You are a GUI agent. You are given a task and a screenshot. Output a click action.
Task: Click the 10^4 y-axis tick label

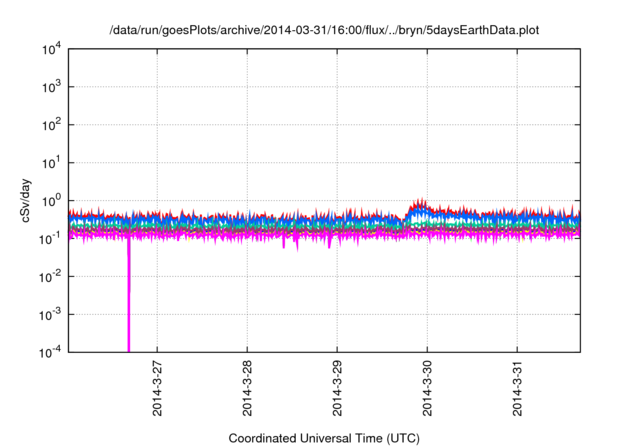[x=51, y=50]
